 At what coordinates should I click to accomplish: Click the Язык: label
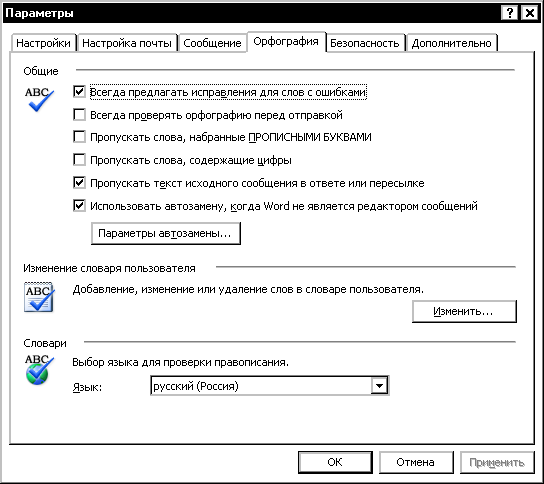pyautogui.click(x=87, y=387)
